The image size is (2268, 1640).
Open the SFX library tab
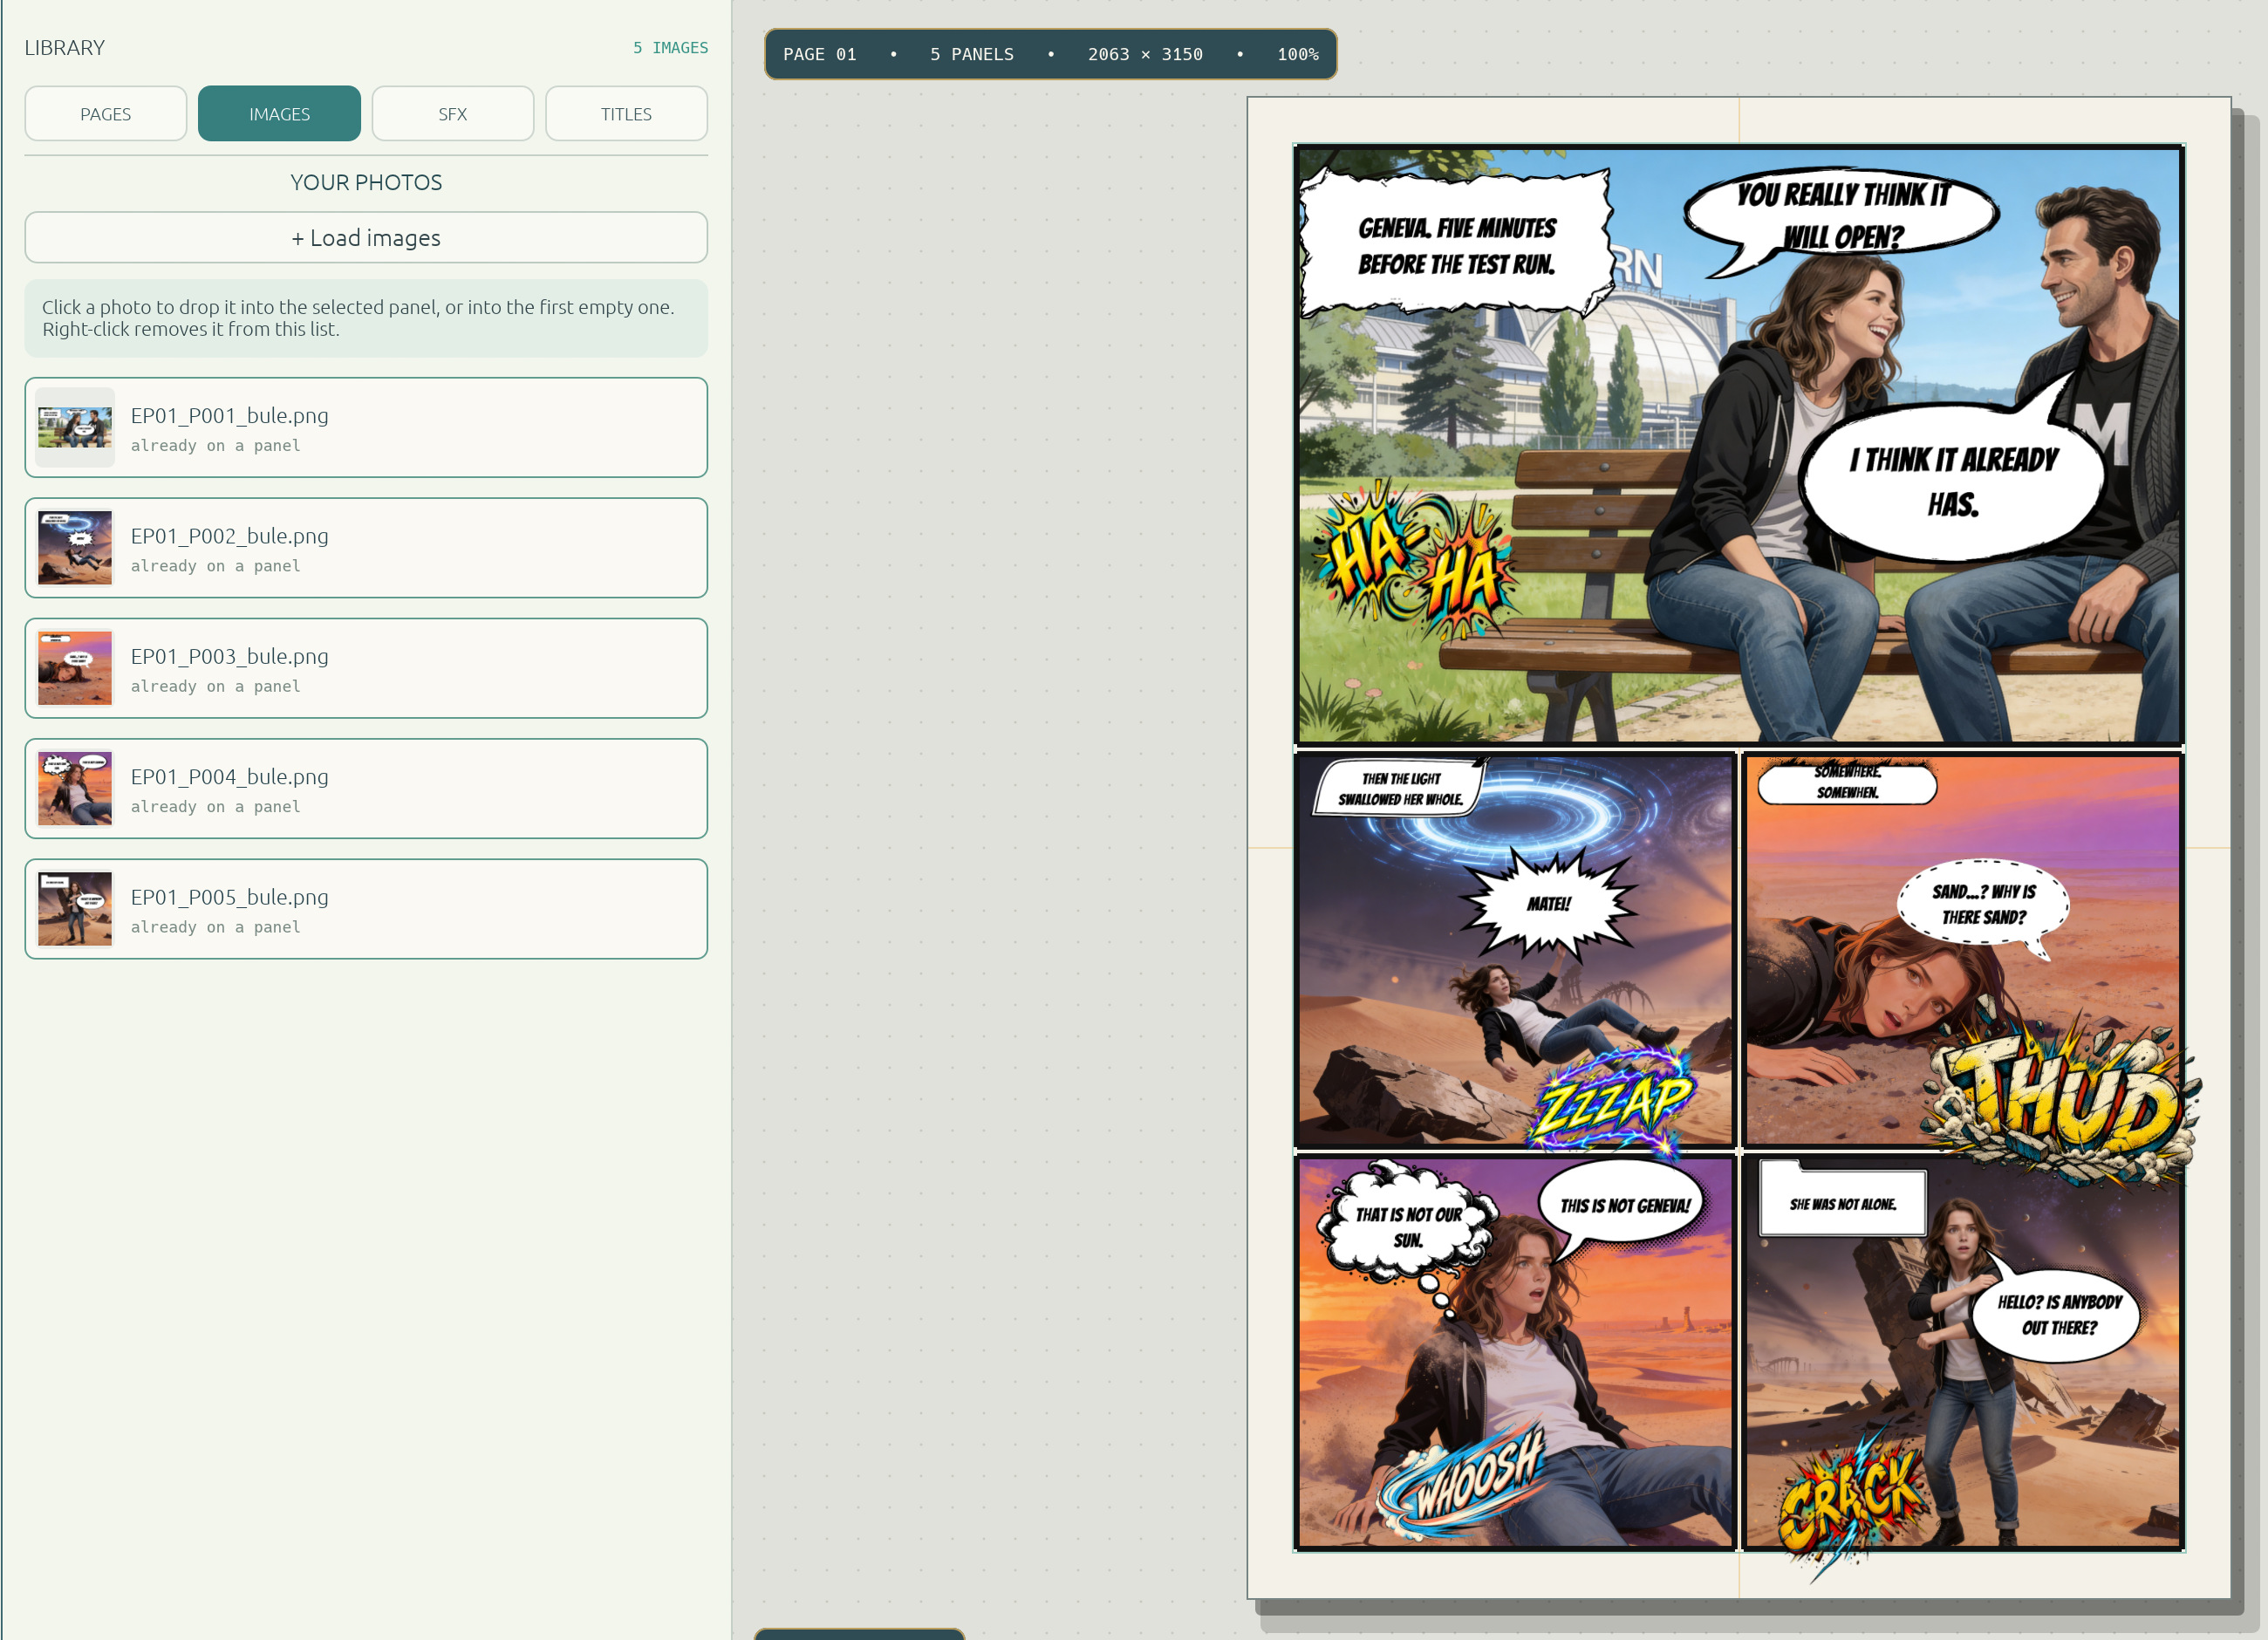point(452,114)
